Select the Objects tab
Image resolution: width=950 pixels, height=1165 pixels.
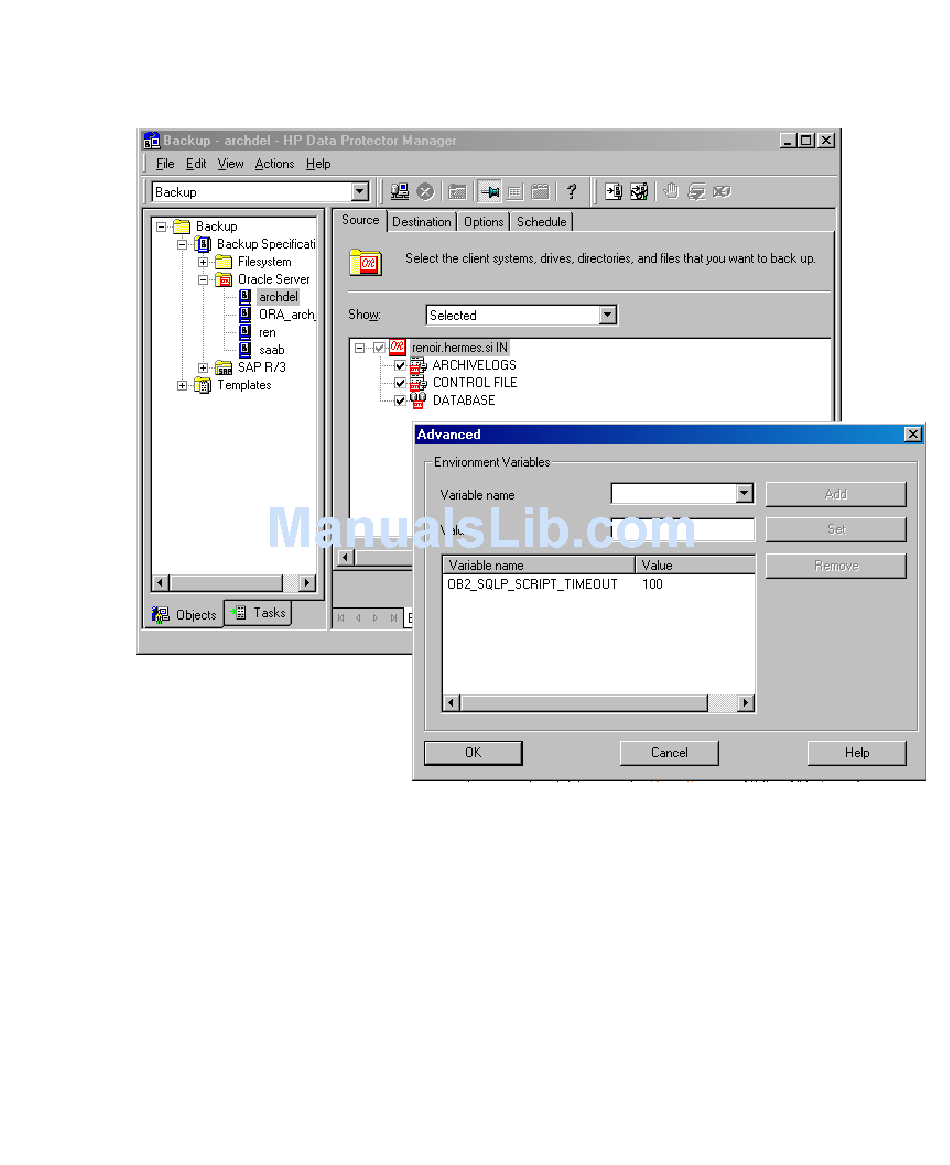click(184, 614)
